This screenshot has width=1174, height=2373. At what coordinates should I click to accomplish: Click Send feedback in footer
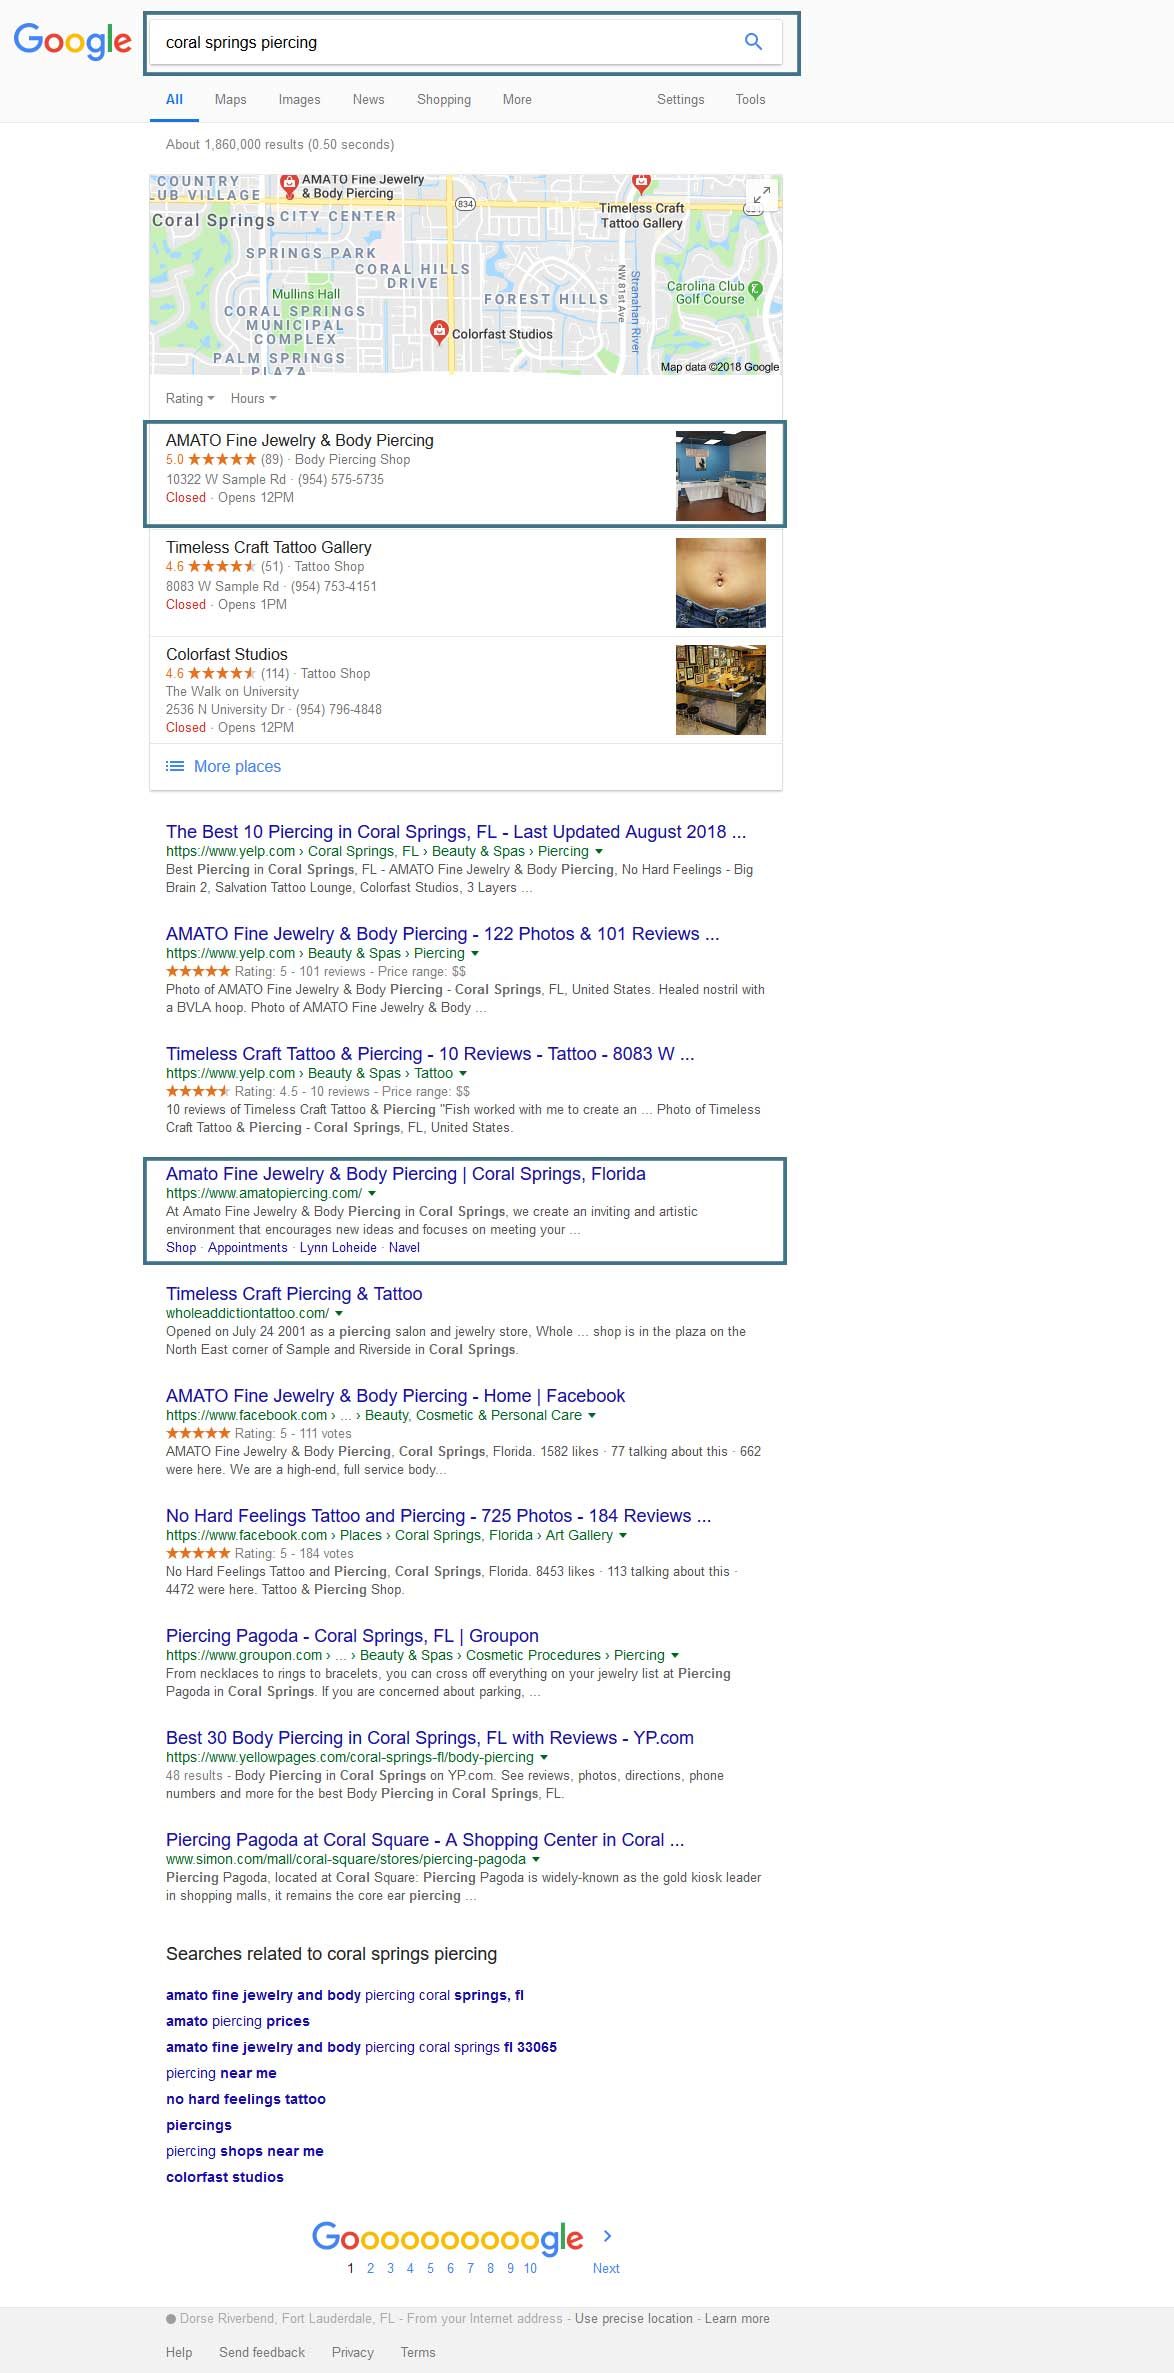[x=262, y=2352]
